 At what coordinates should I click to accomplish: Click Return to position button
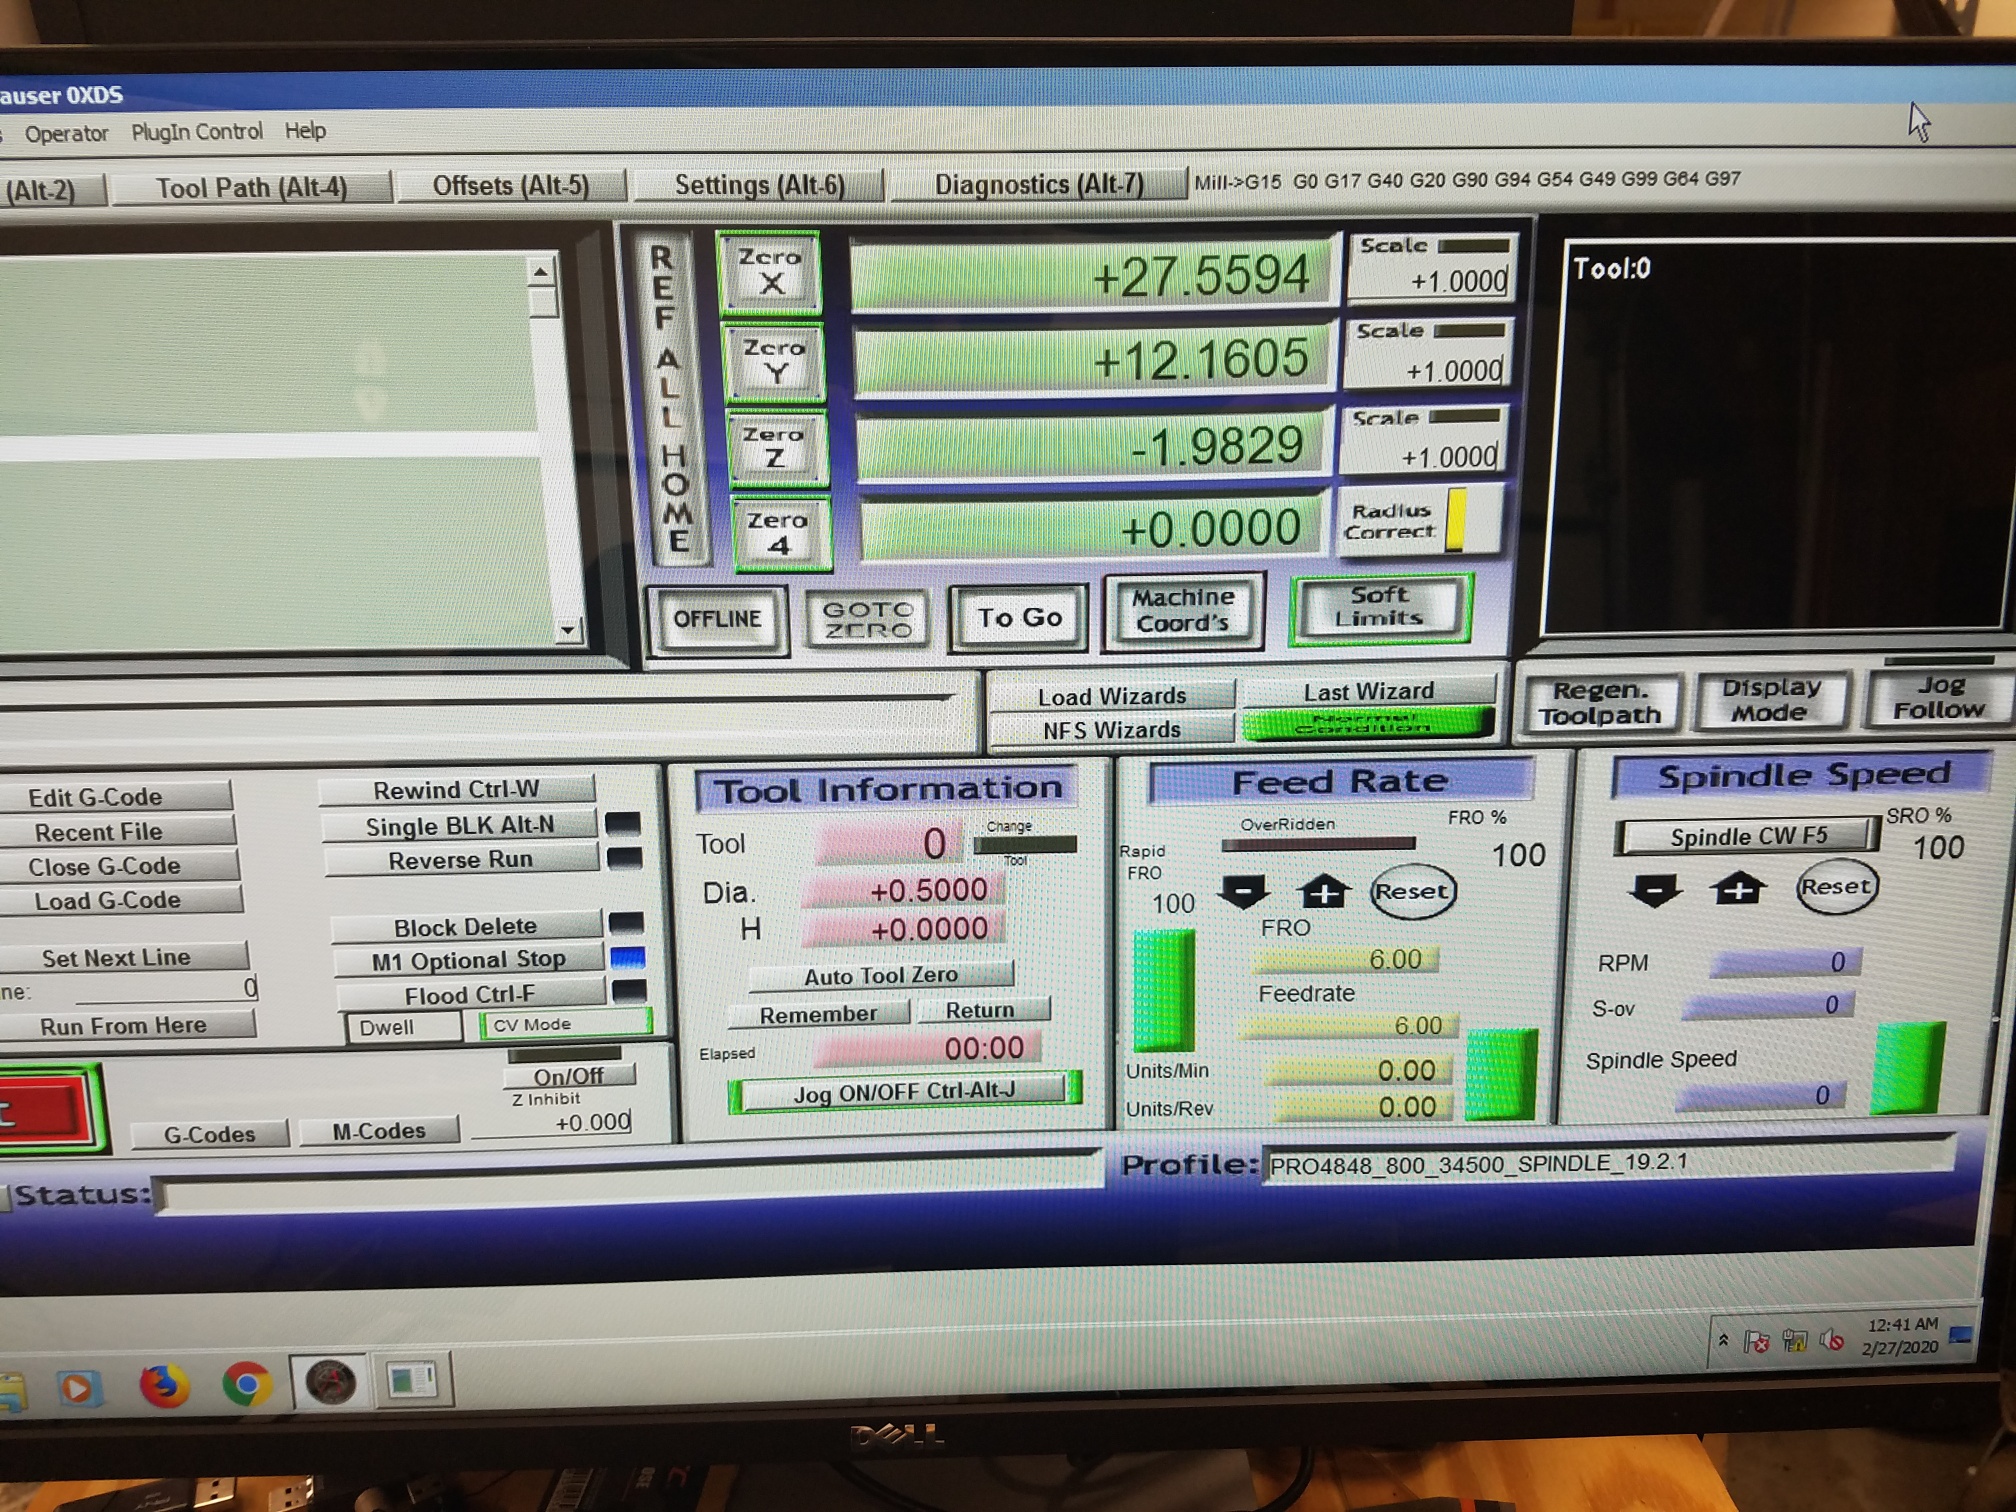[981, 1010]
